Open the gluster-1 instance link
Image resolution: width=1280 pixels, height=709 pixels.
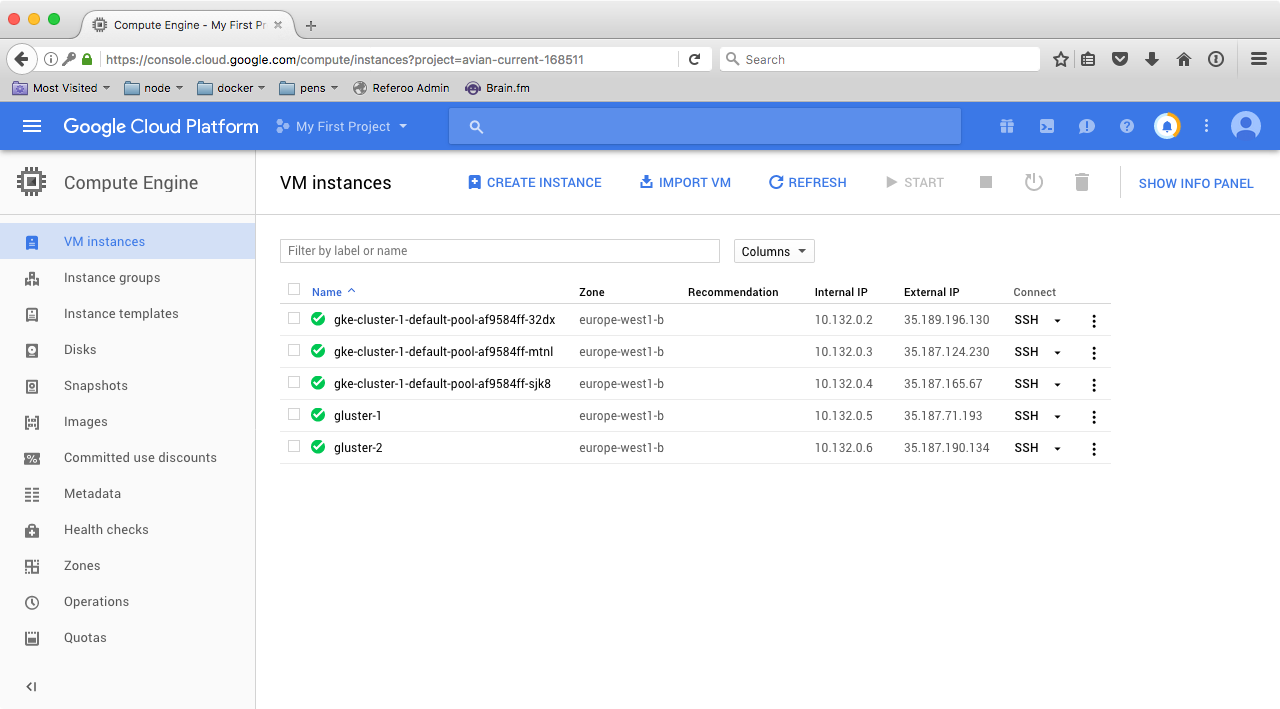pyautogui.click(x=358, y=416)
